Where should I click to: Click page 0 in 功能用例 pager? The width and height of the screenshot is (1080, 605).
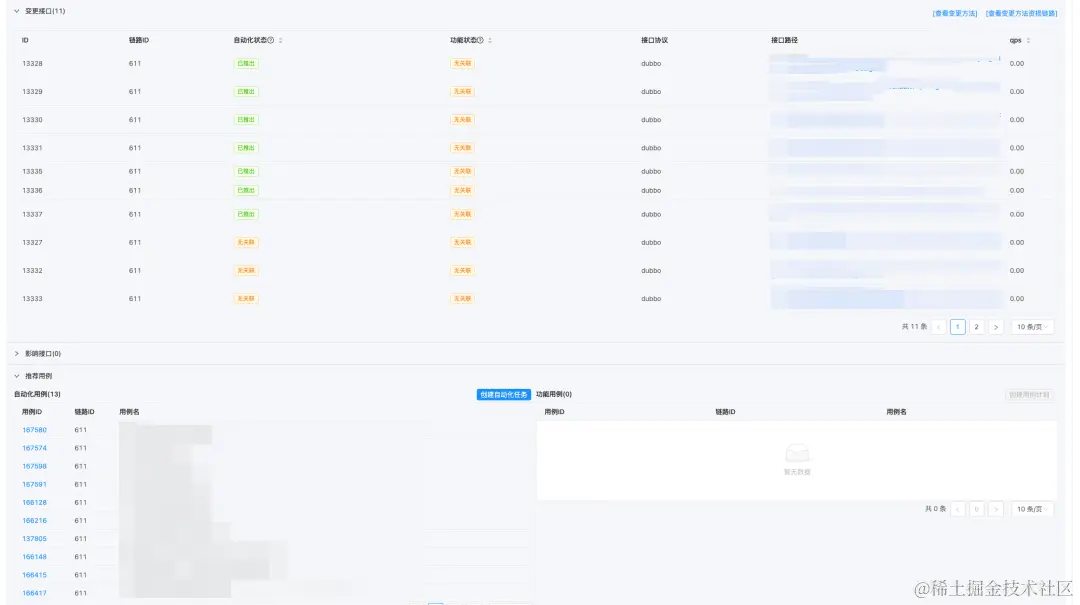(976, 509)
